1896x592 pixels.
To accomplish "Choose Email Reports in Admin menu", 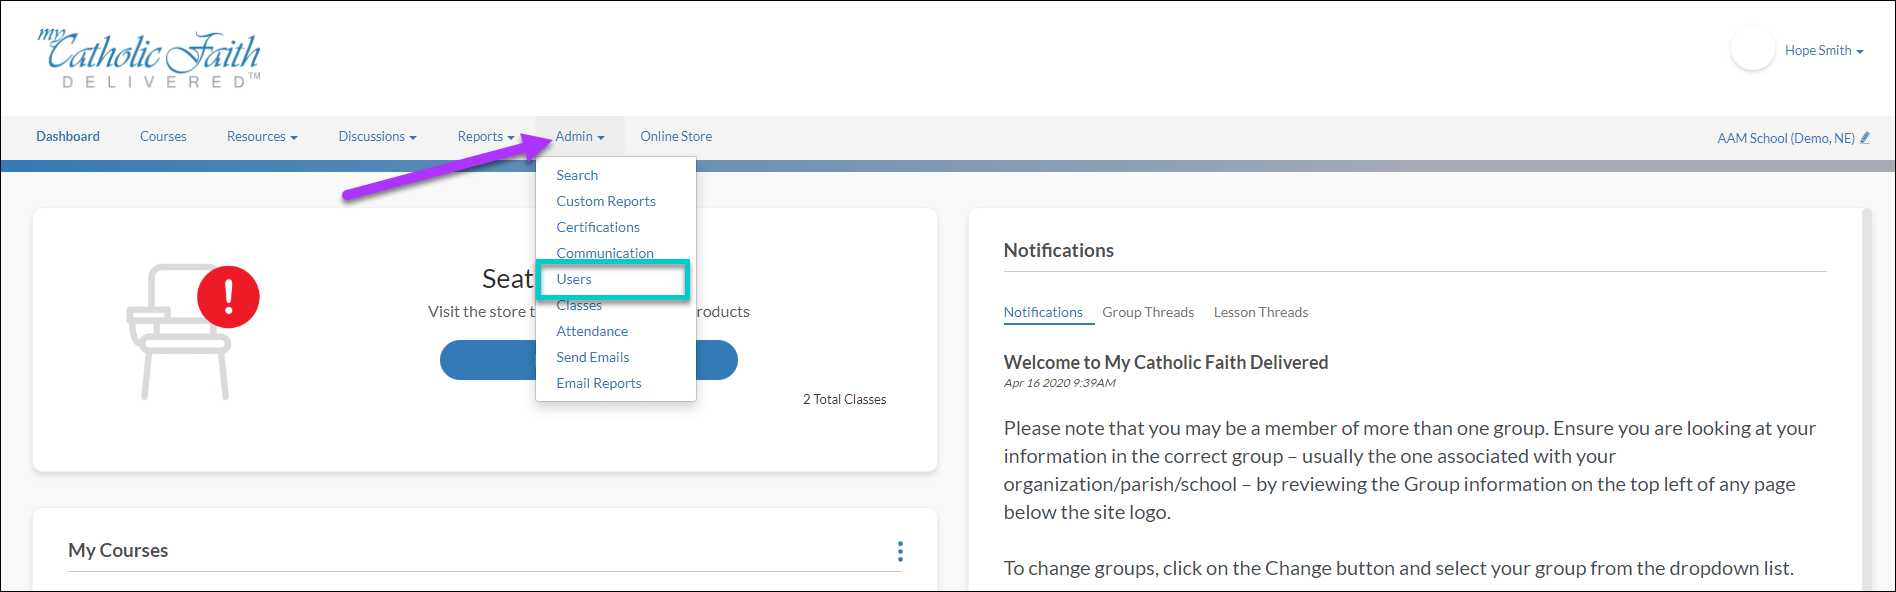I will coord(599,383).
